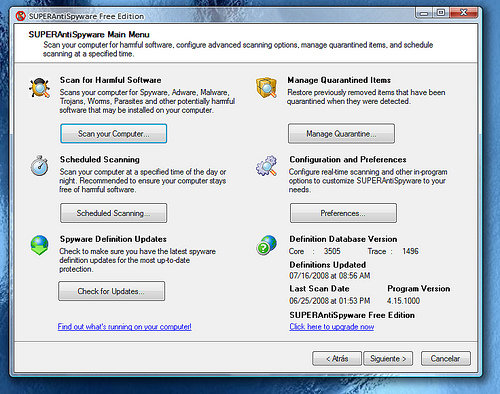Select the 'Spyware Definition Updates' heading
The image size is (500, 394).
113,239
